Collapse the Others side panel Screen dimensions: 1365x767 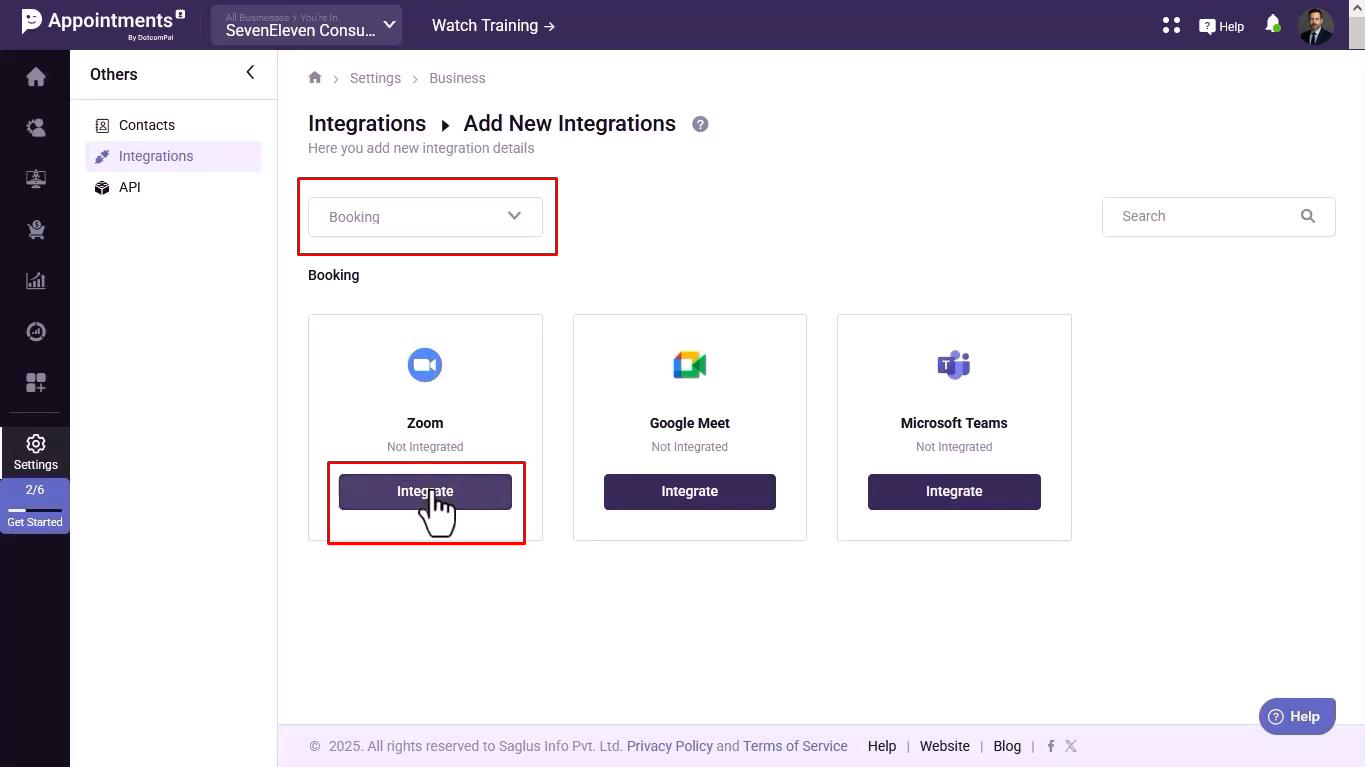pyautogui.click(x=250, y=72)
